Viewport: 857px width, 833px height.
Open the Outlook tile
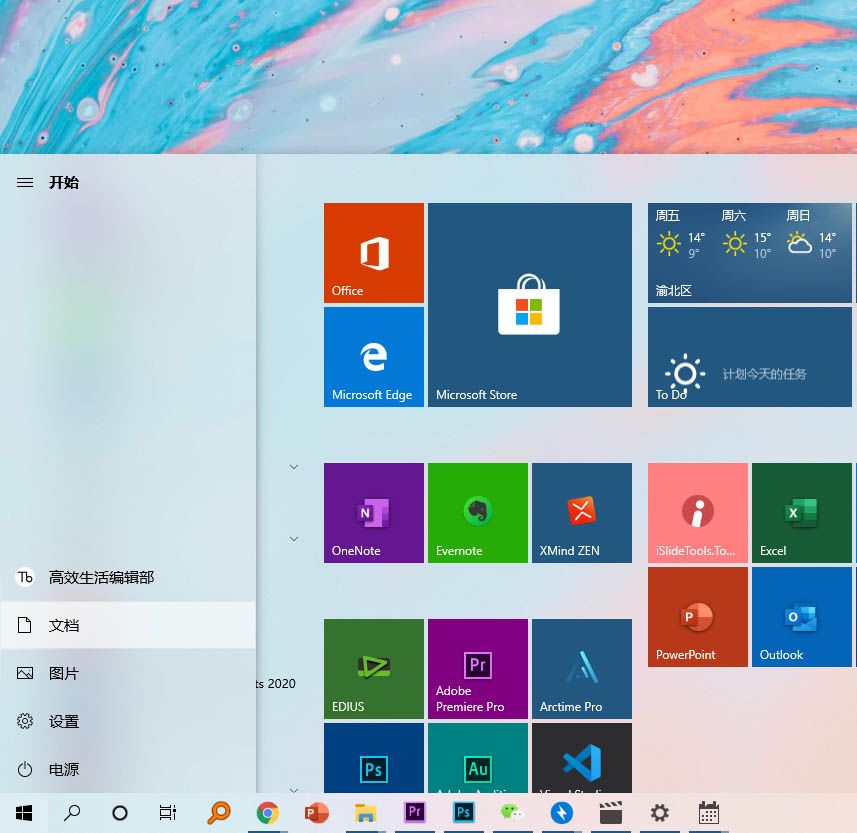click(801, 617)
